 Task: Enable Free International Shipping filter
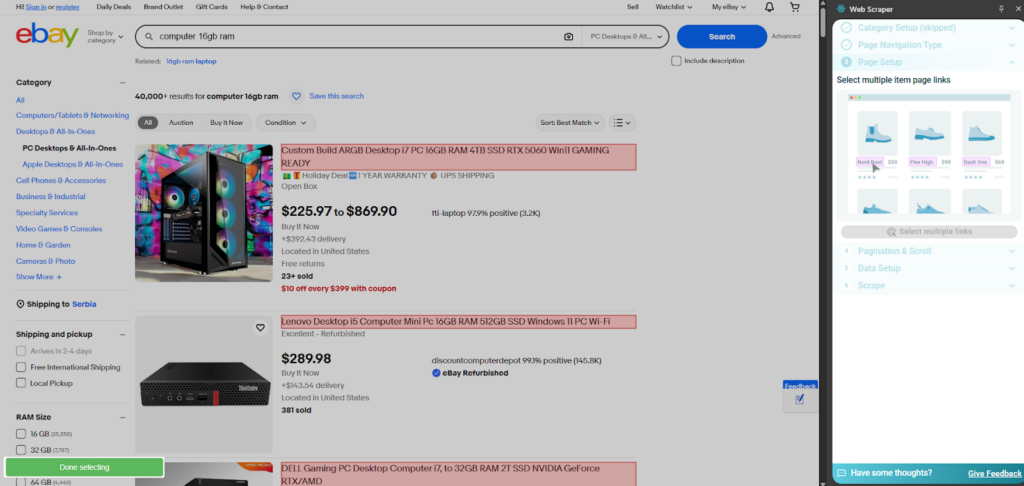[x=21, y=367]
